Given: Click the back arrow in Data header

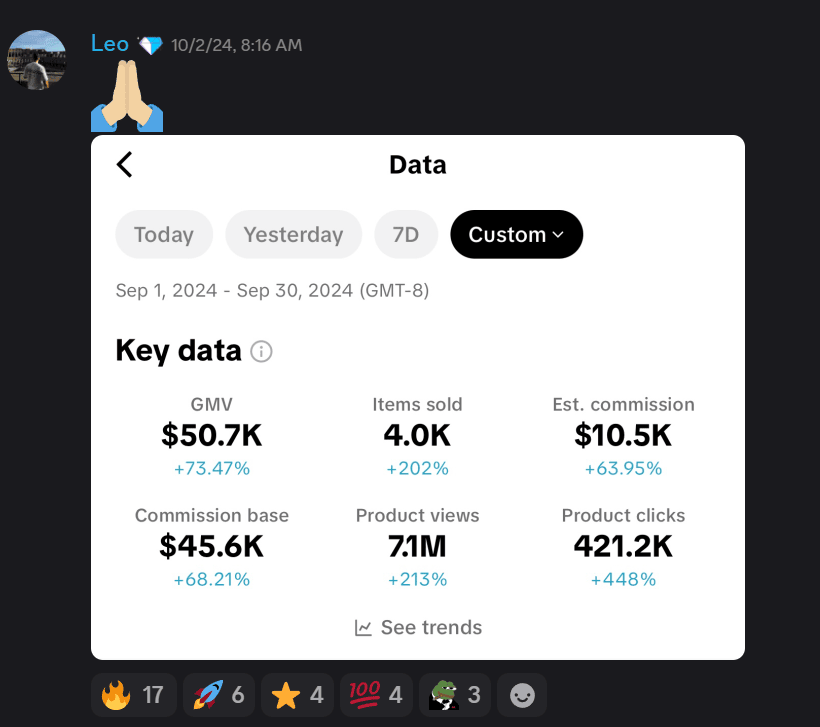Looking at the screenshot, I should (125, 165).
